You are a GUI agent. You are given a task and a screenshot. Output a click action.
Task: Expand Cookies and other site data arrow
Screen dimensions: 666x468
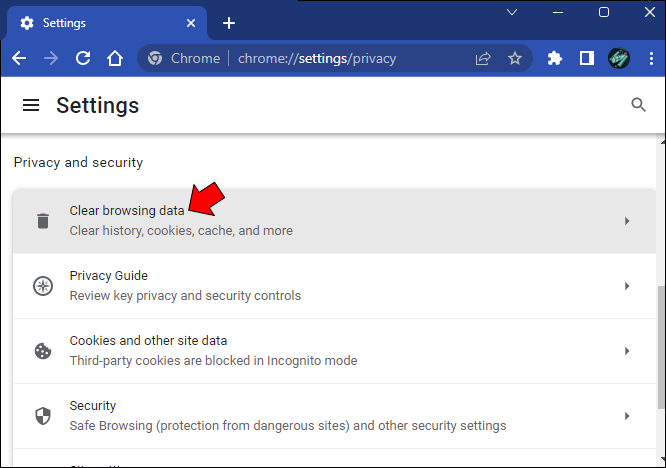coord(627,351)
